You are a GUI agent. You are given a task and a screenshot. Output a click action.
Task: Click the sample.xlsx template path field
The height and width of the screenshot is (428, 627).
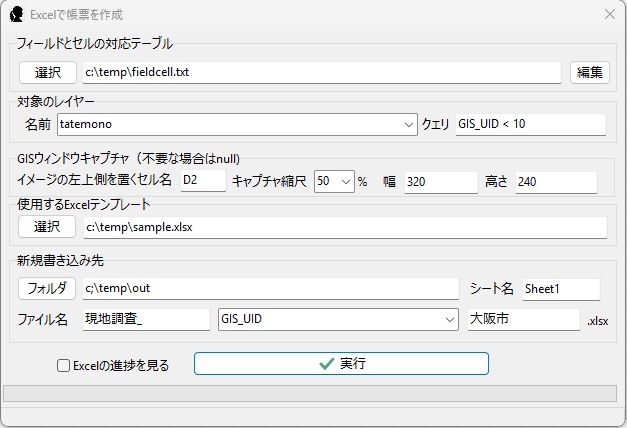click(343, 227)
